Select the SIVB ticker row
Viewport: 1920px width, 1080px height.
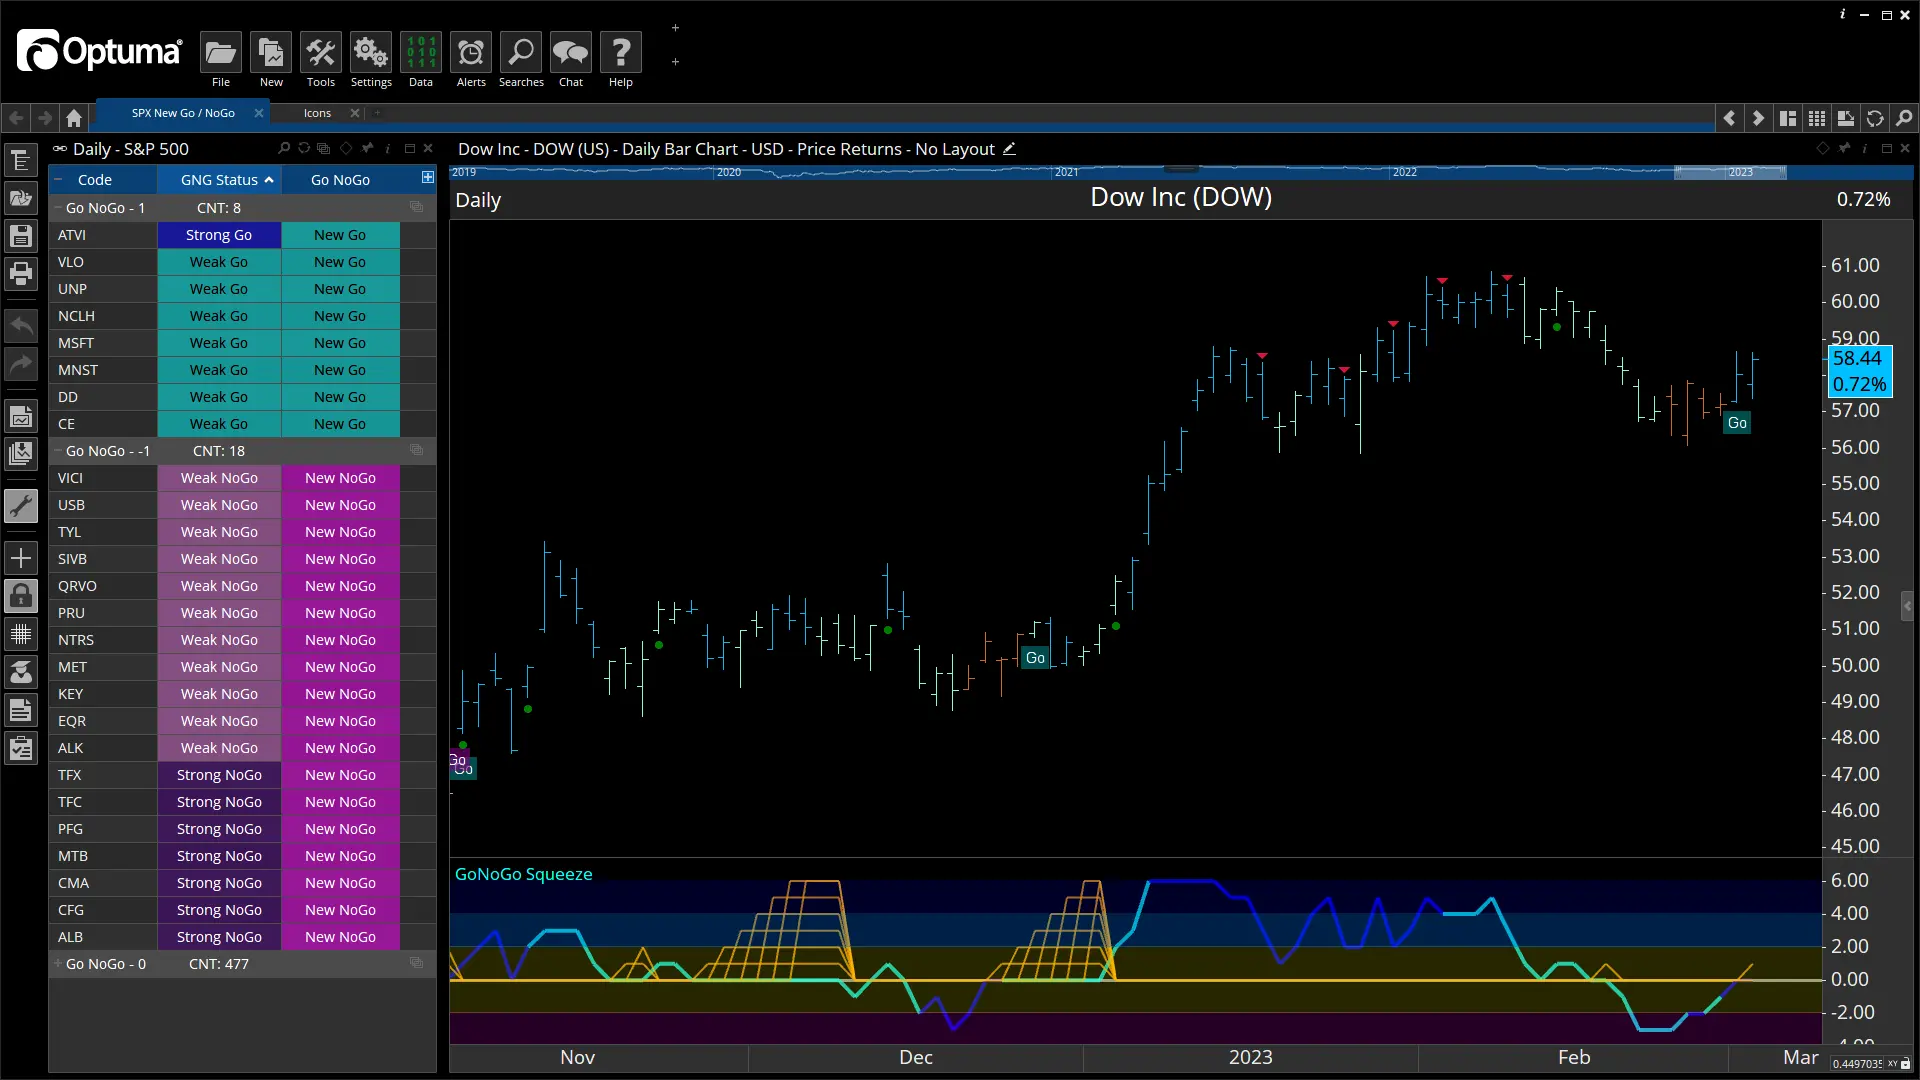pos(242,559)
